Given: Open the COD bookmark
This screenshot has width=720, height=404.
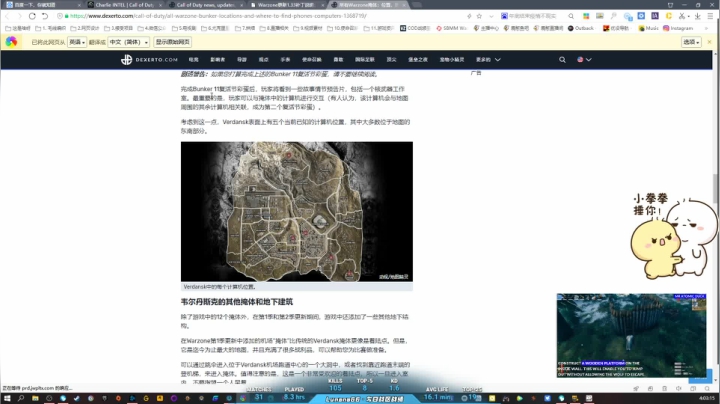Looking at the screenshot, I should (415, 28).
